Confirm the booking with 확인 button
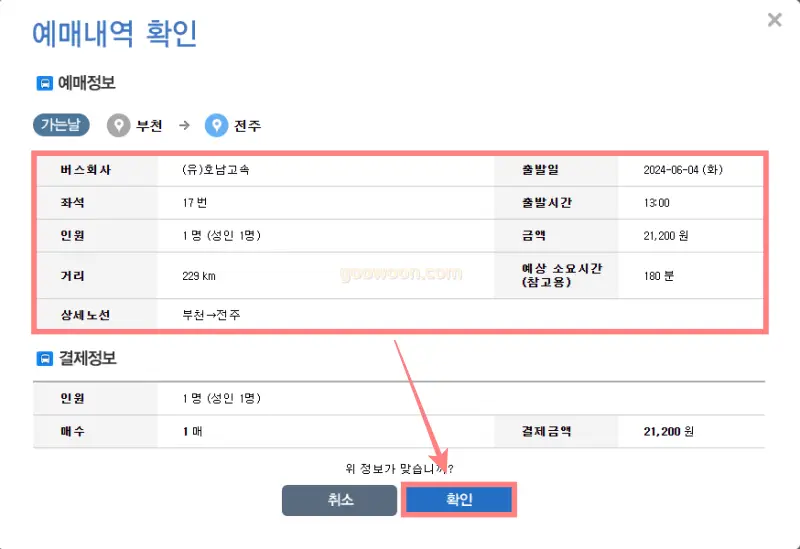The image size is (800, 549). 459,500
